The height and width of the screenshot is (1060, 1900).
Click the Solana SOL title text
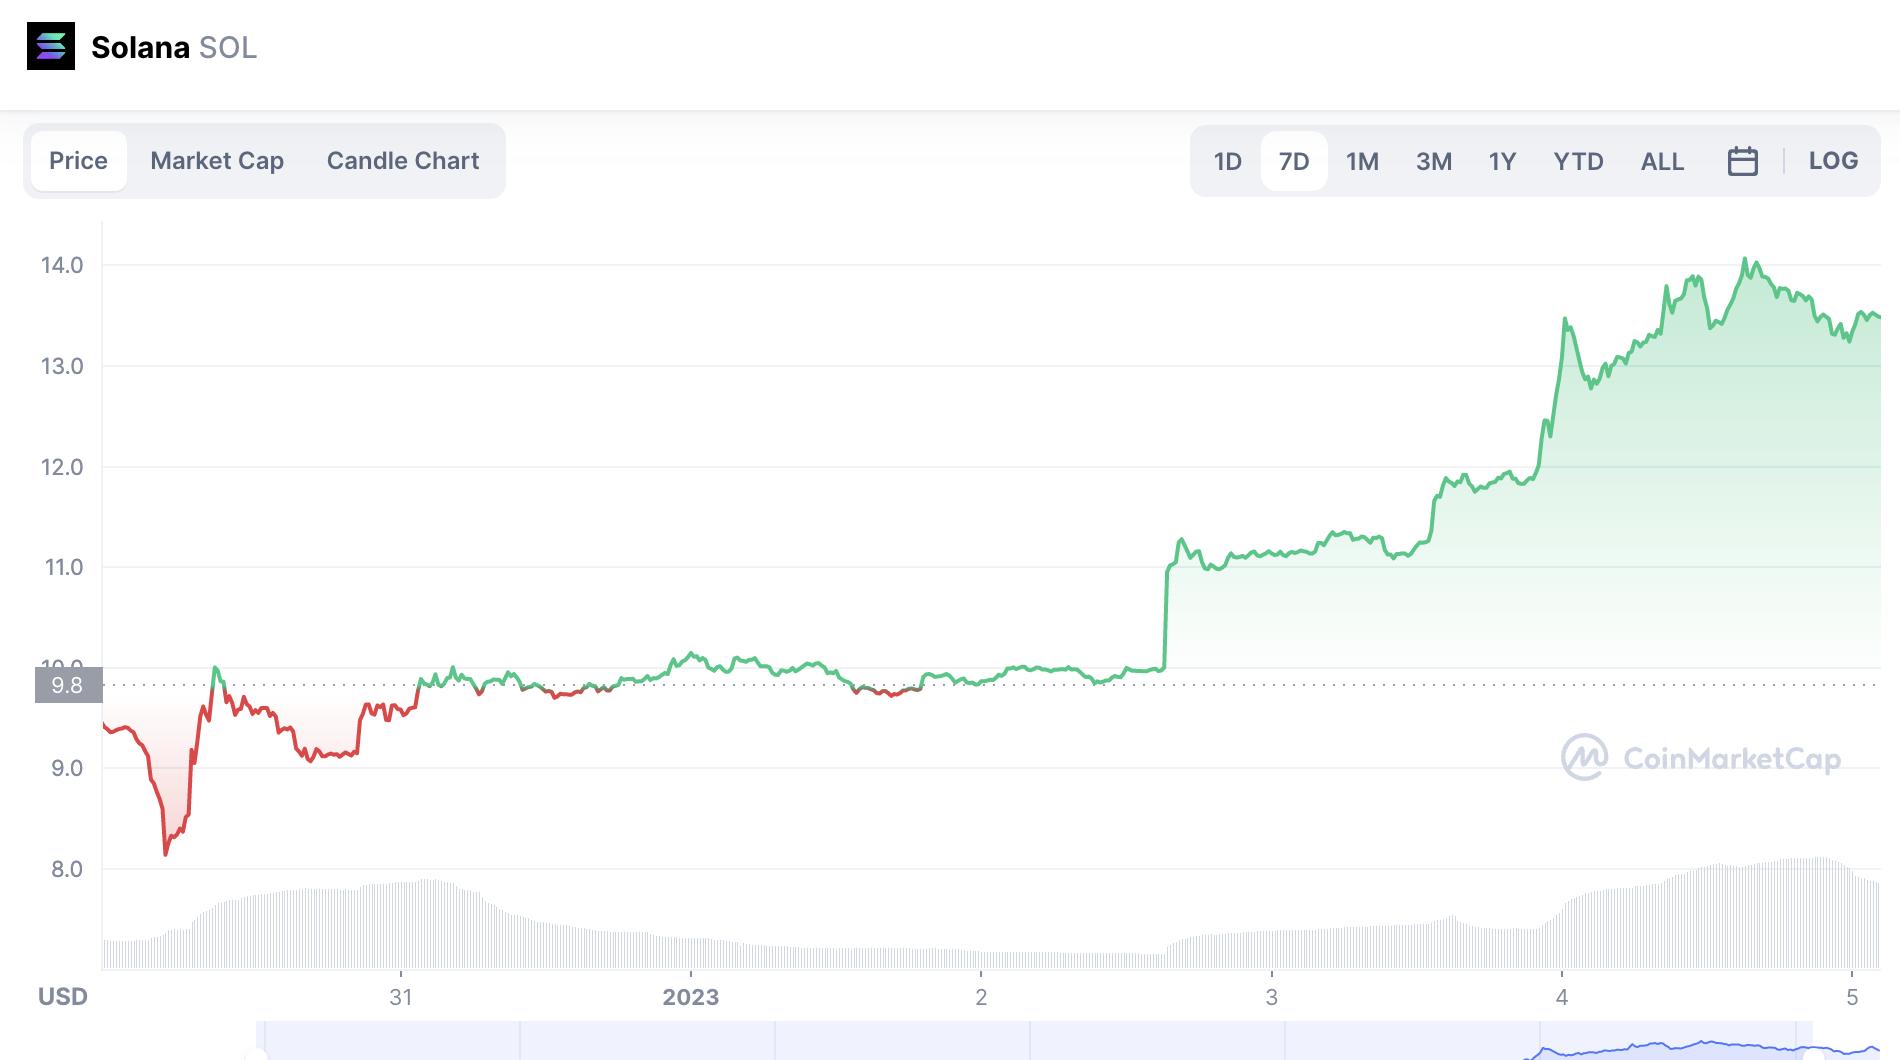(x=174, y=47)
